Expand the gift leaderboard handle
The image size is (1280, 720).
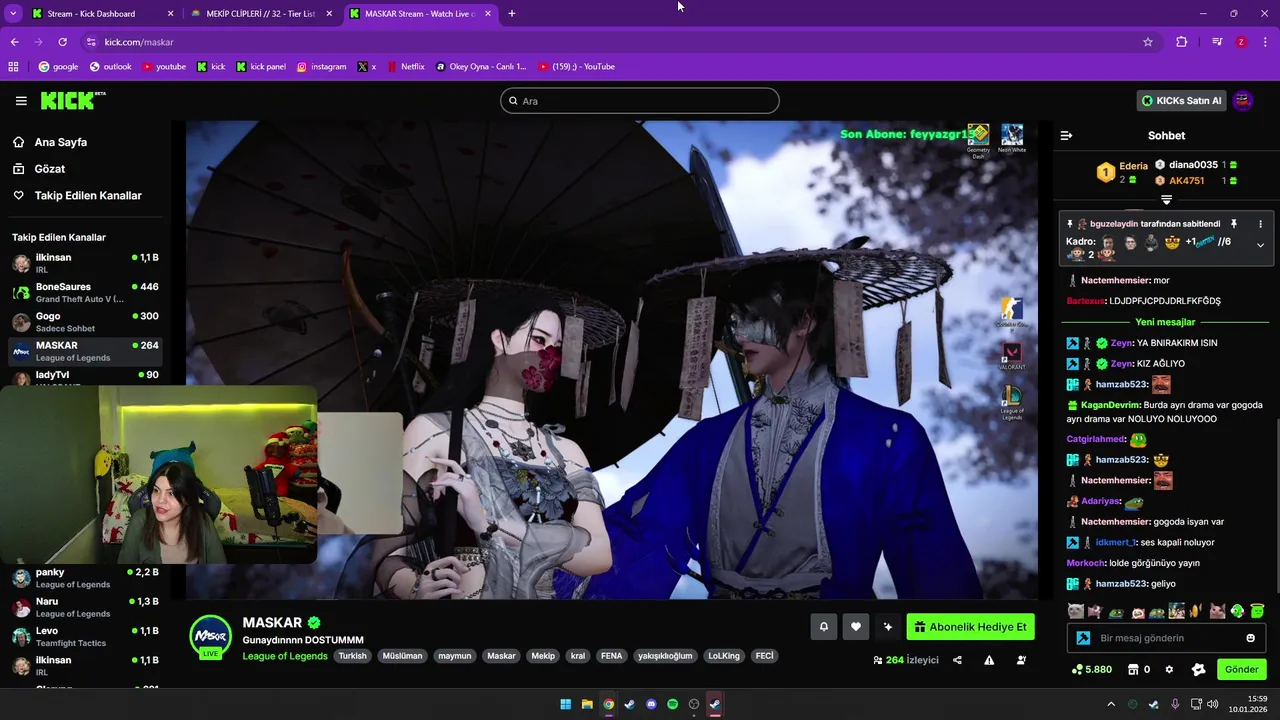(1166, 200)
